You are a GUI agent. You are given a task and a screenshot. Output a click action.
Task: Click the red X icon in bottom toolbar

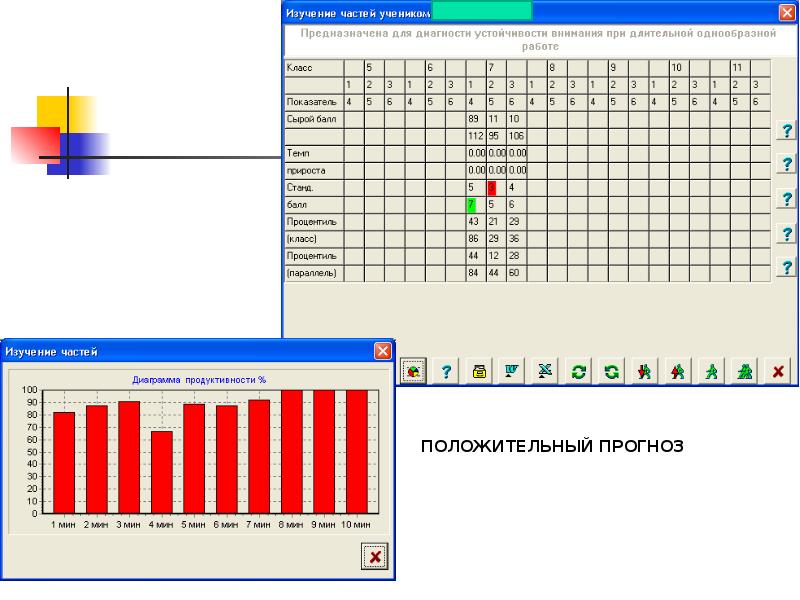click(x=776, y=371)
